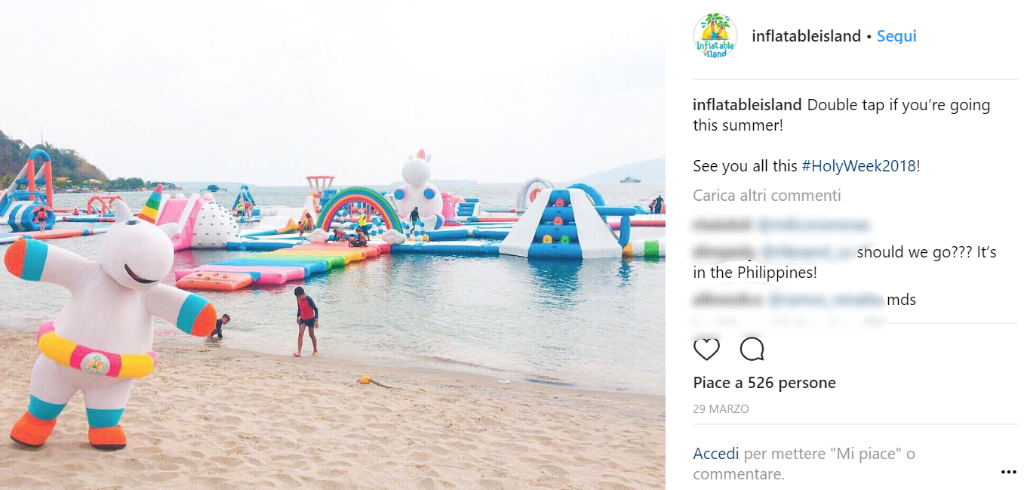Viewport: 1024px width, 490px height.
Task: Open comments via the speech bubble icon
Action: pos(752,350)
